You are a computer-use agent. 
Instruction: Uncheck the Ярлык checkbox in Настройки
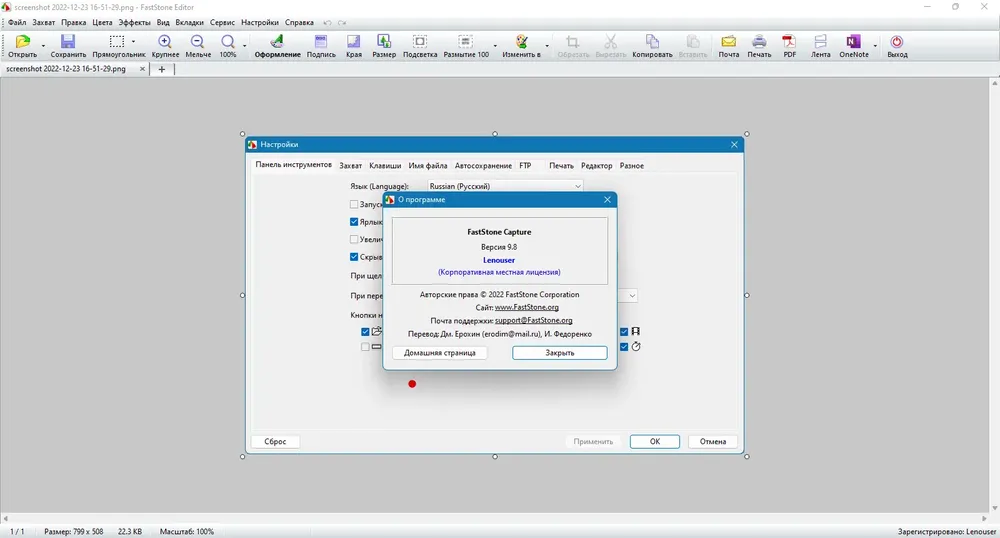[354, 222]
